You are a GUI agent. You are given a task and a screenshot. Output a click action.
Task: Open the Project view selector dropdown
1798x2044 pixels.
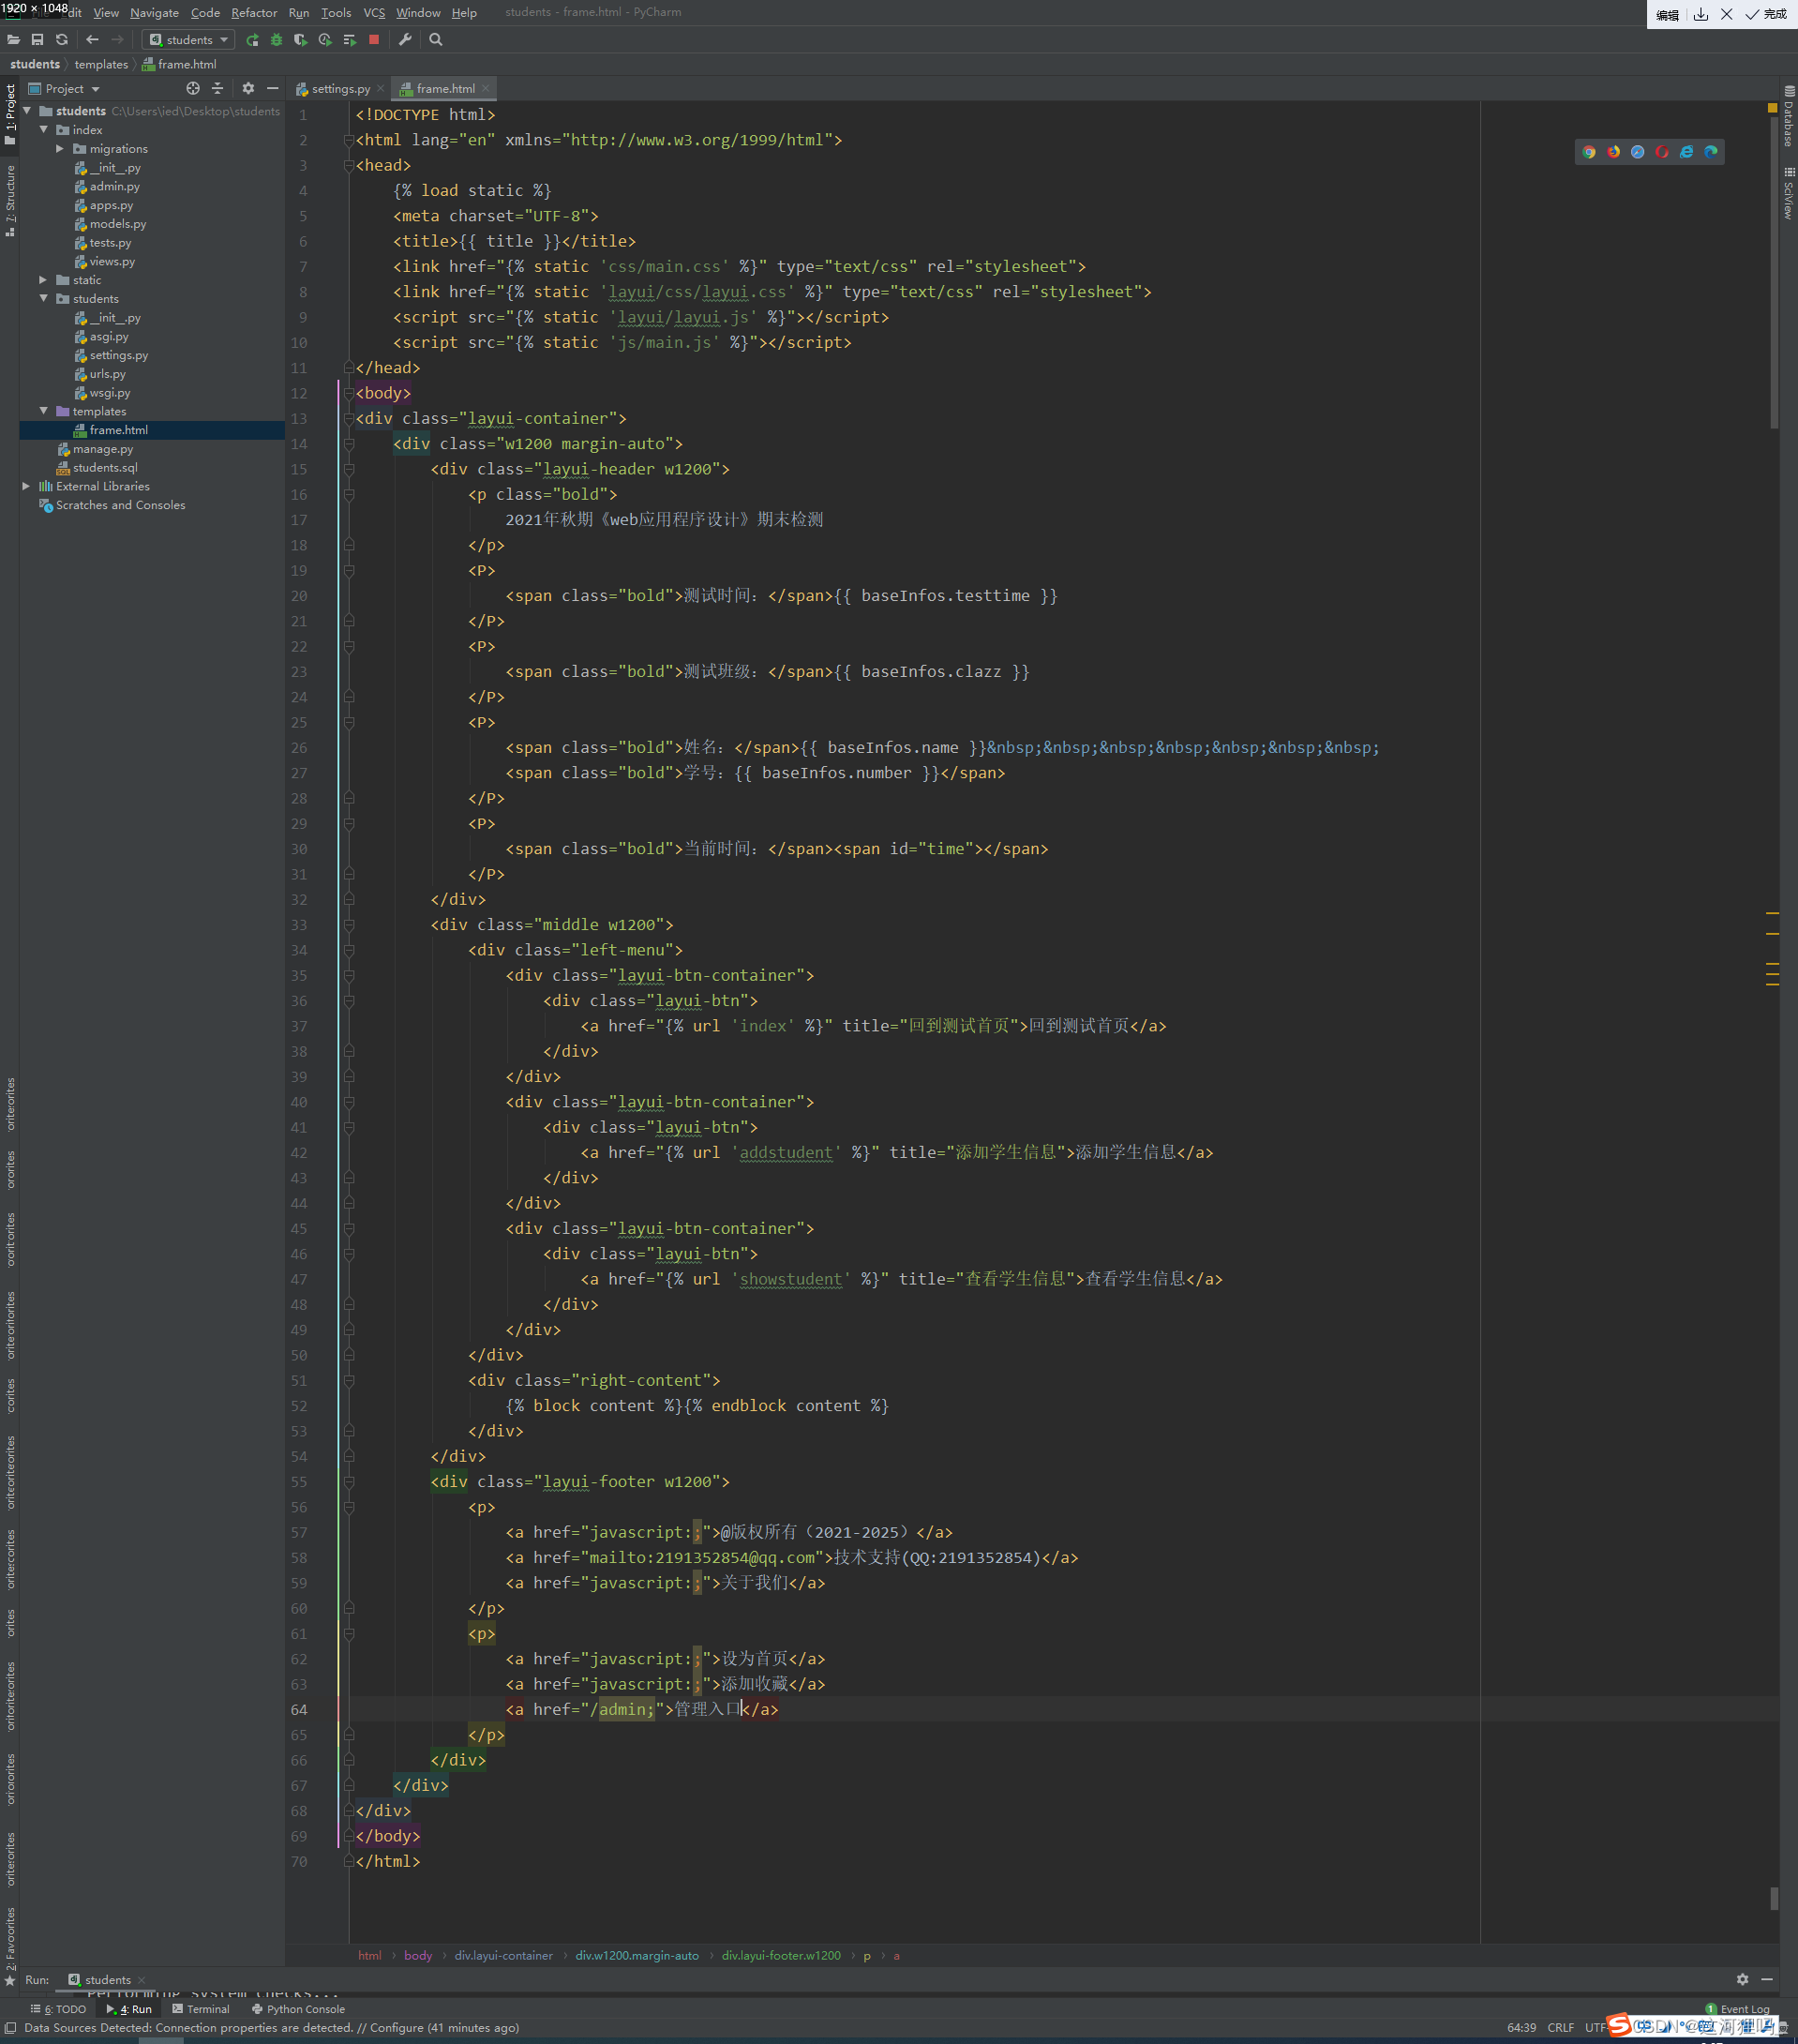point(65,89)
